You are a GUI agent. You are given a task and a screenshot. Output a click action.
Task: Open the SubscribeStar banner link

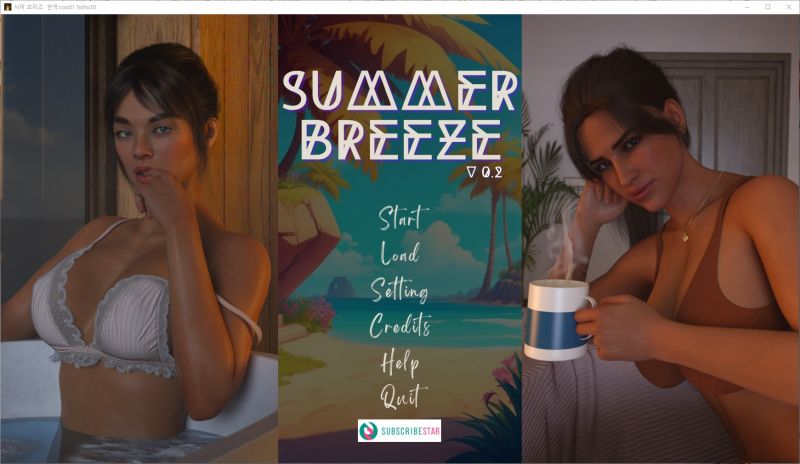click(x=399, y=431)
